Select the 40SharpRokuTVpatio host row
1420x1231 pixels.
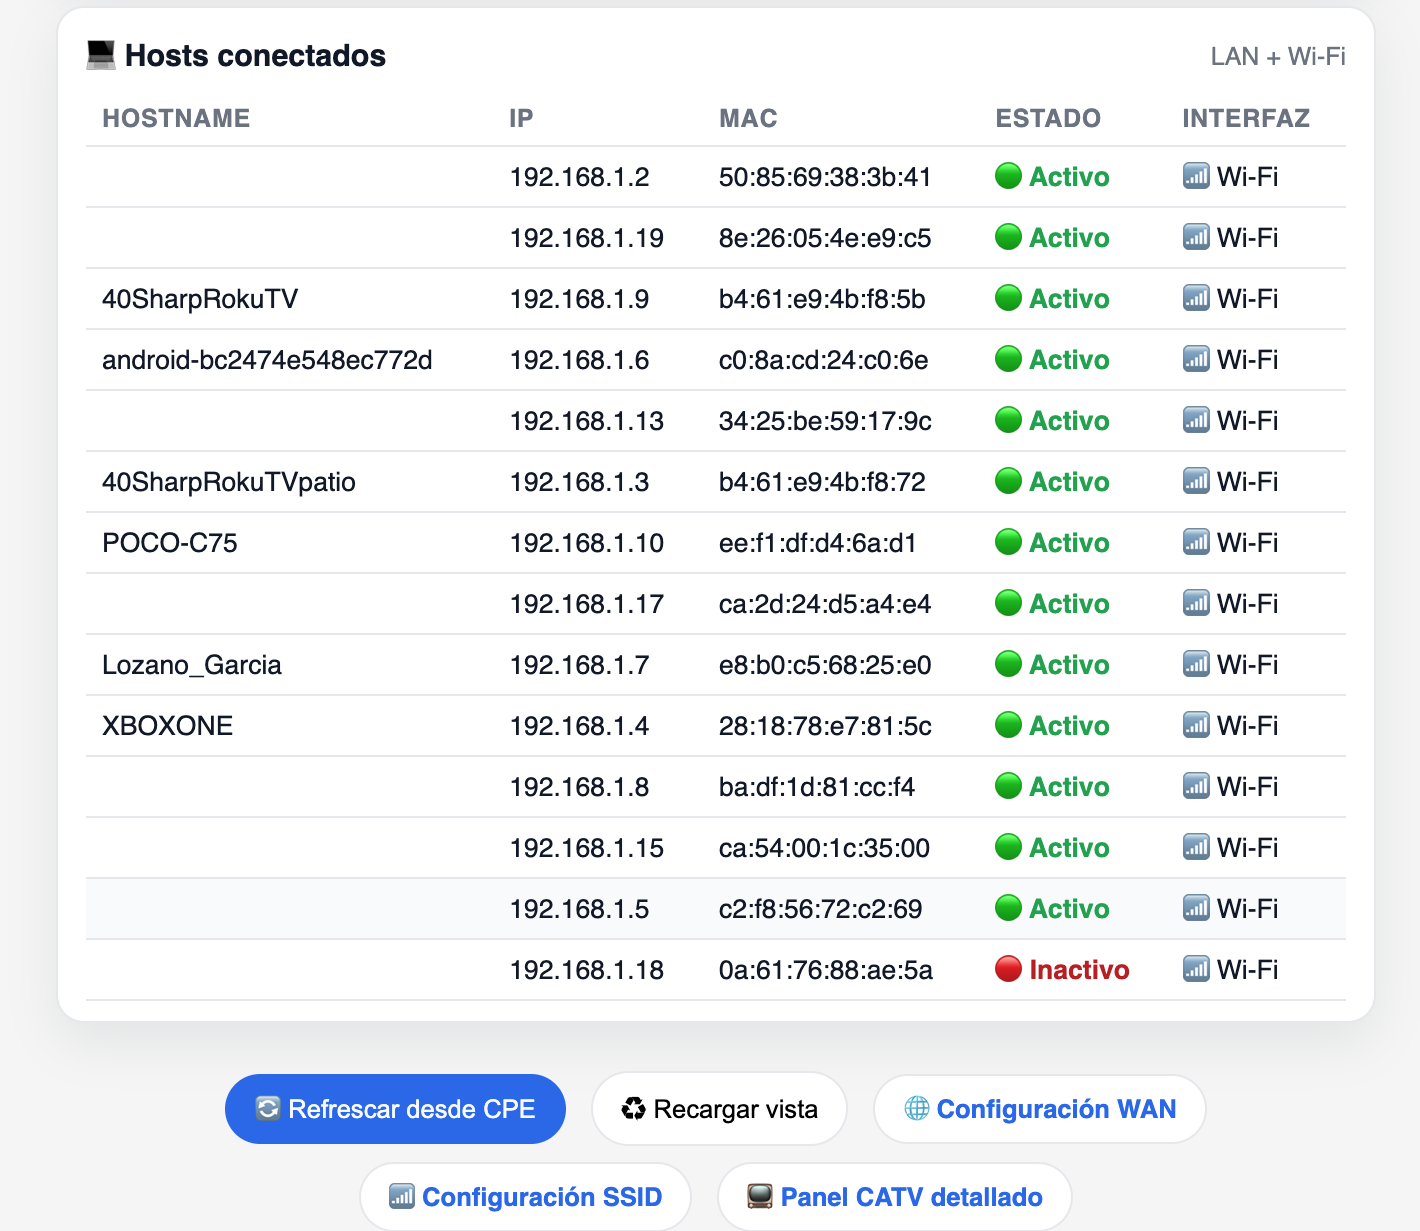229,482
